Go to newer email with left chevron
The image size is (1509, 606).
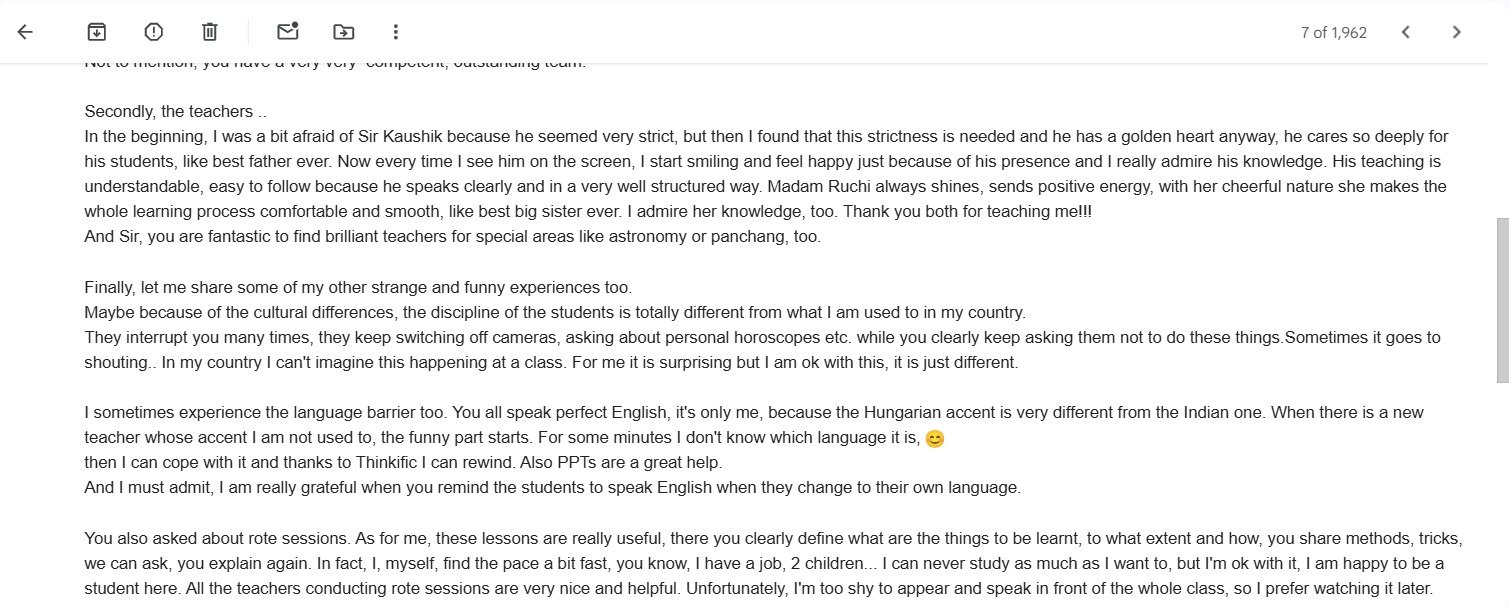click(x=1405, y=32)
